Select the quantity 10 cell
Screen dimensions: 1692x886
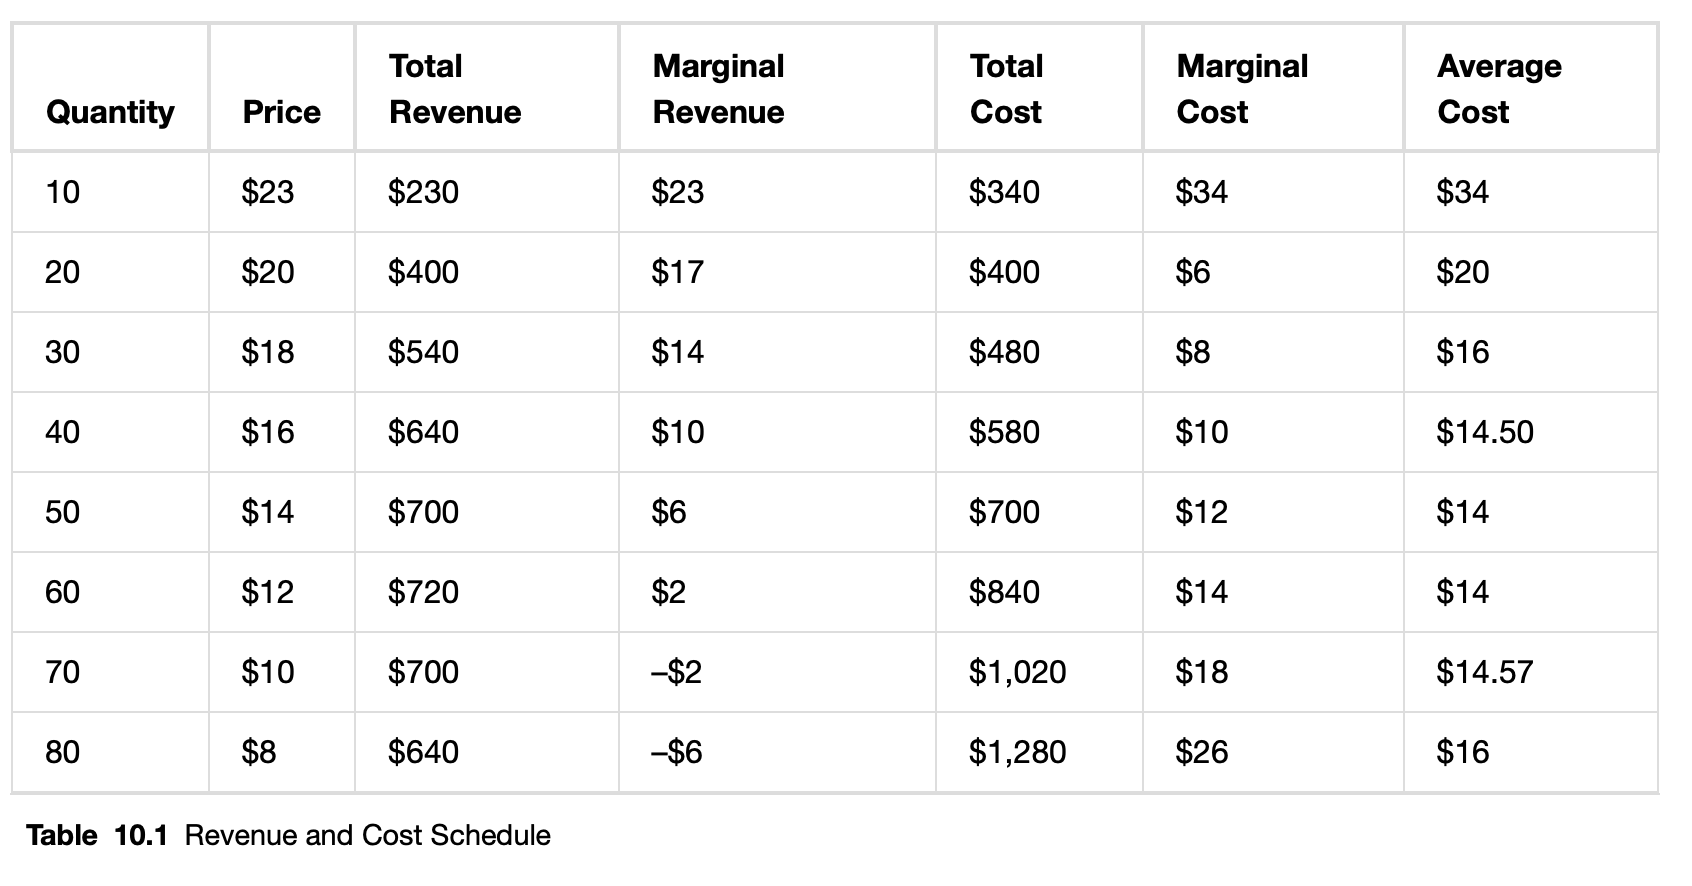(x=62, y=192)
